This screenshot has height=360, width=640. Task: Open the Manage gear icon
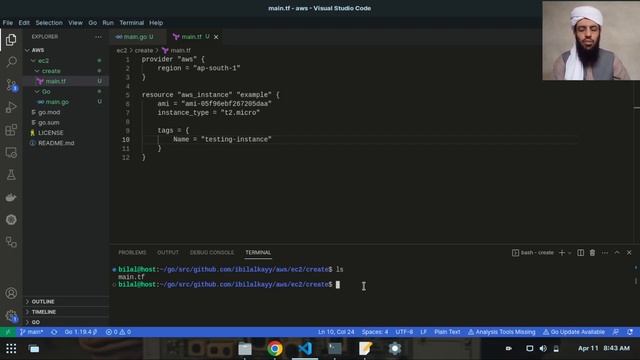(x=11, y=315)
